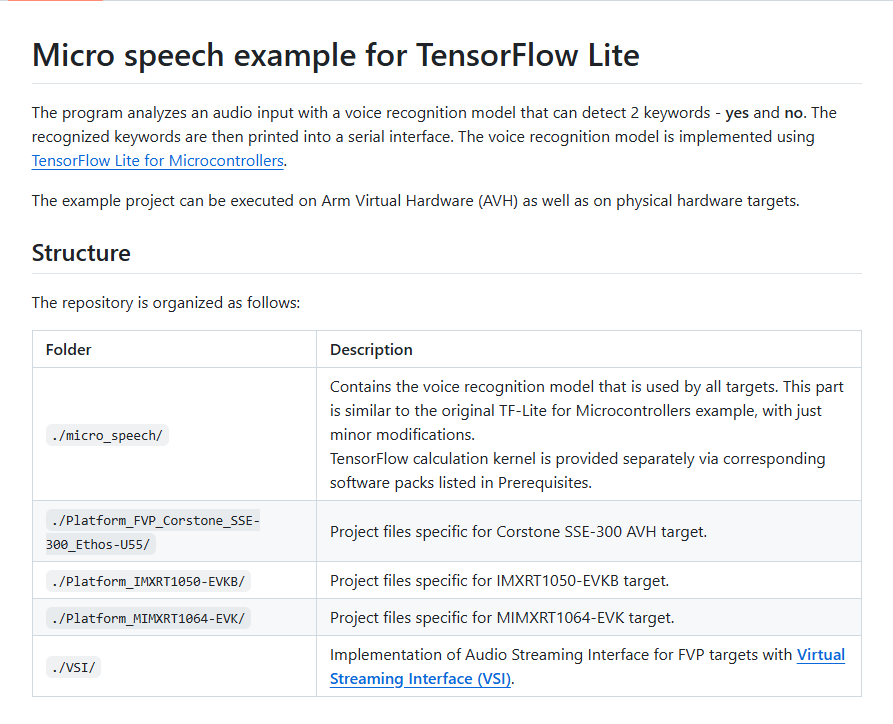
Task: Click the ./Platform_MIMXRT1064-EVK/ folder name
Action: click(x=146, y=618)
